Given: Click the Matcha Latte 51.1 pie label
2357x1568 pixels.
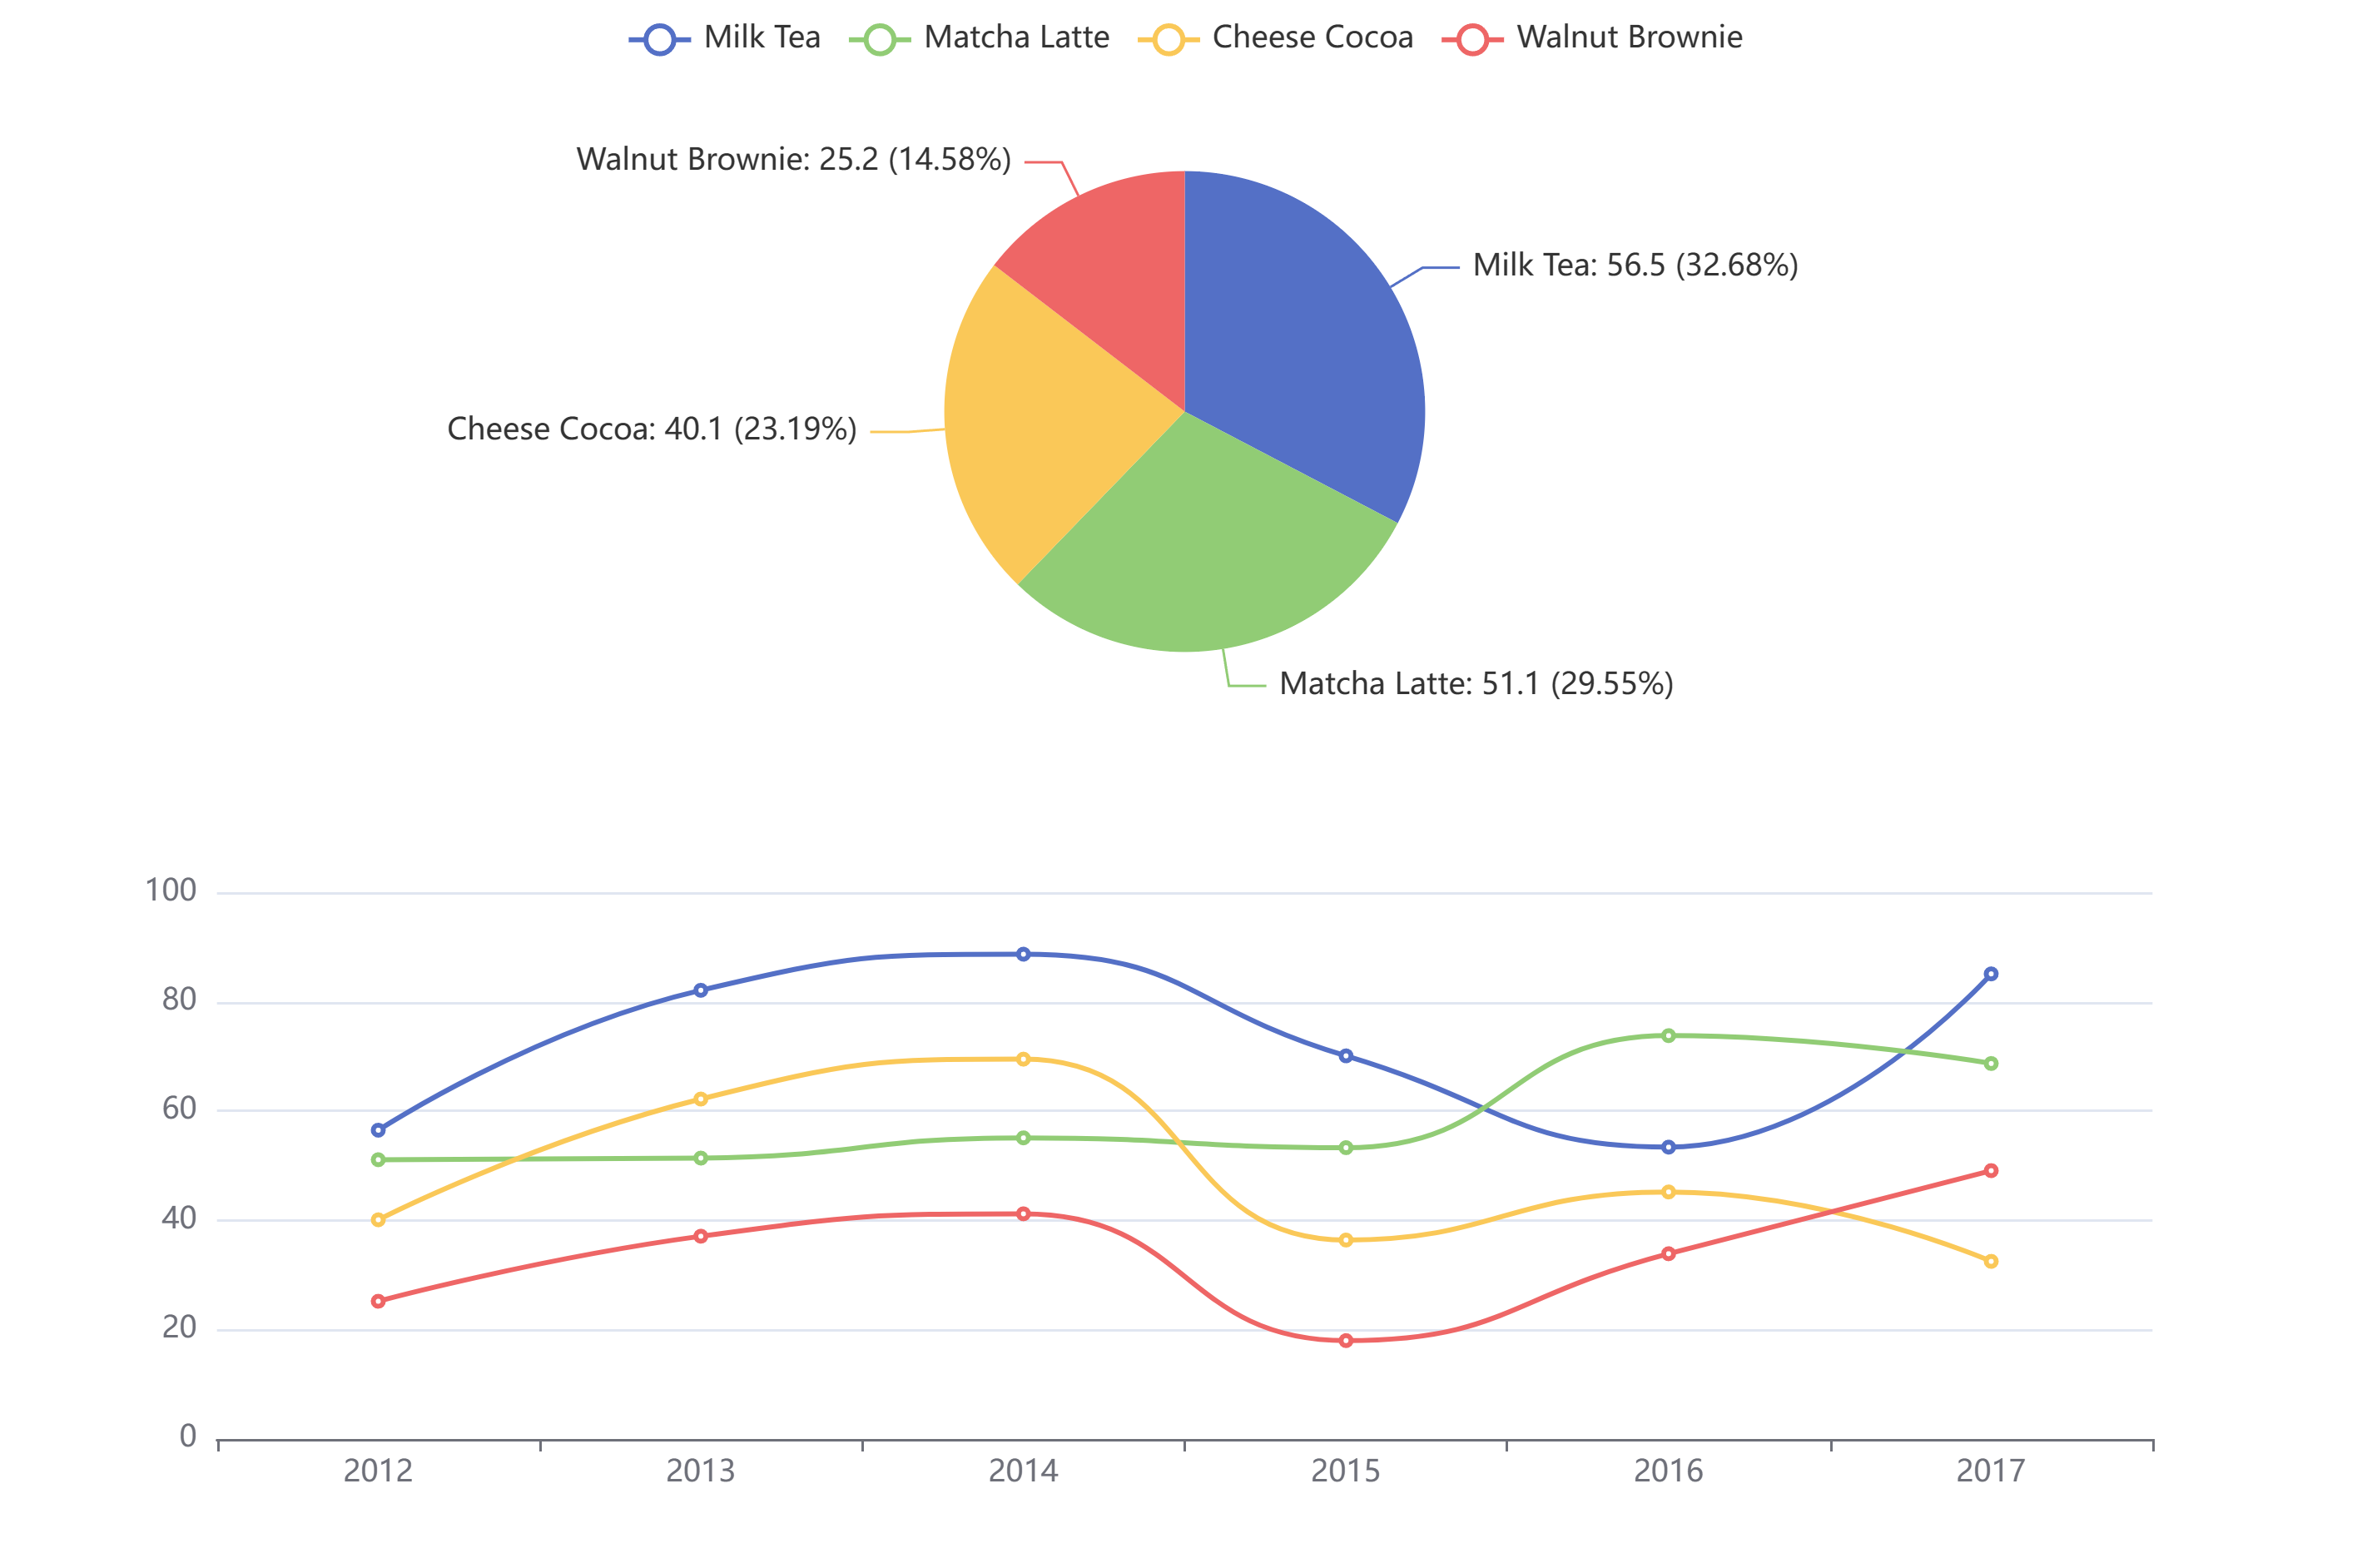Looking at the screenshot, I should [1476, 684].
